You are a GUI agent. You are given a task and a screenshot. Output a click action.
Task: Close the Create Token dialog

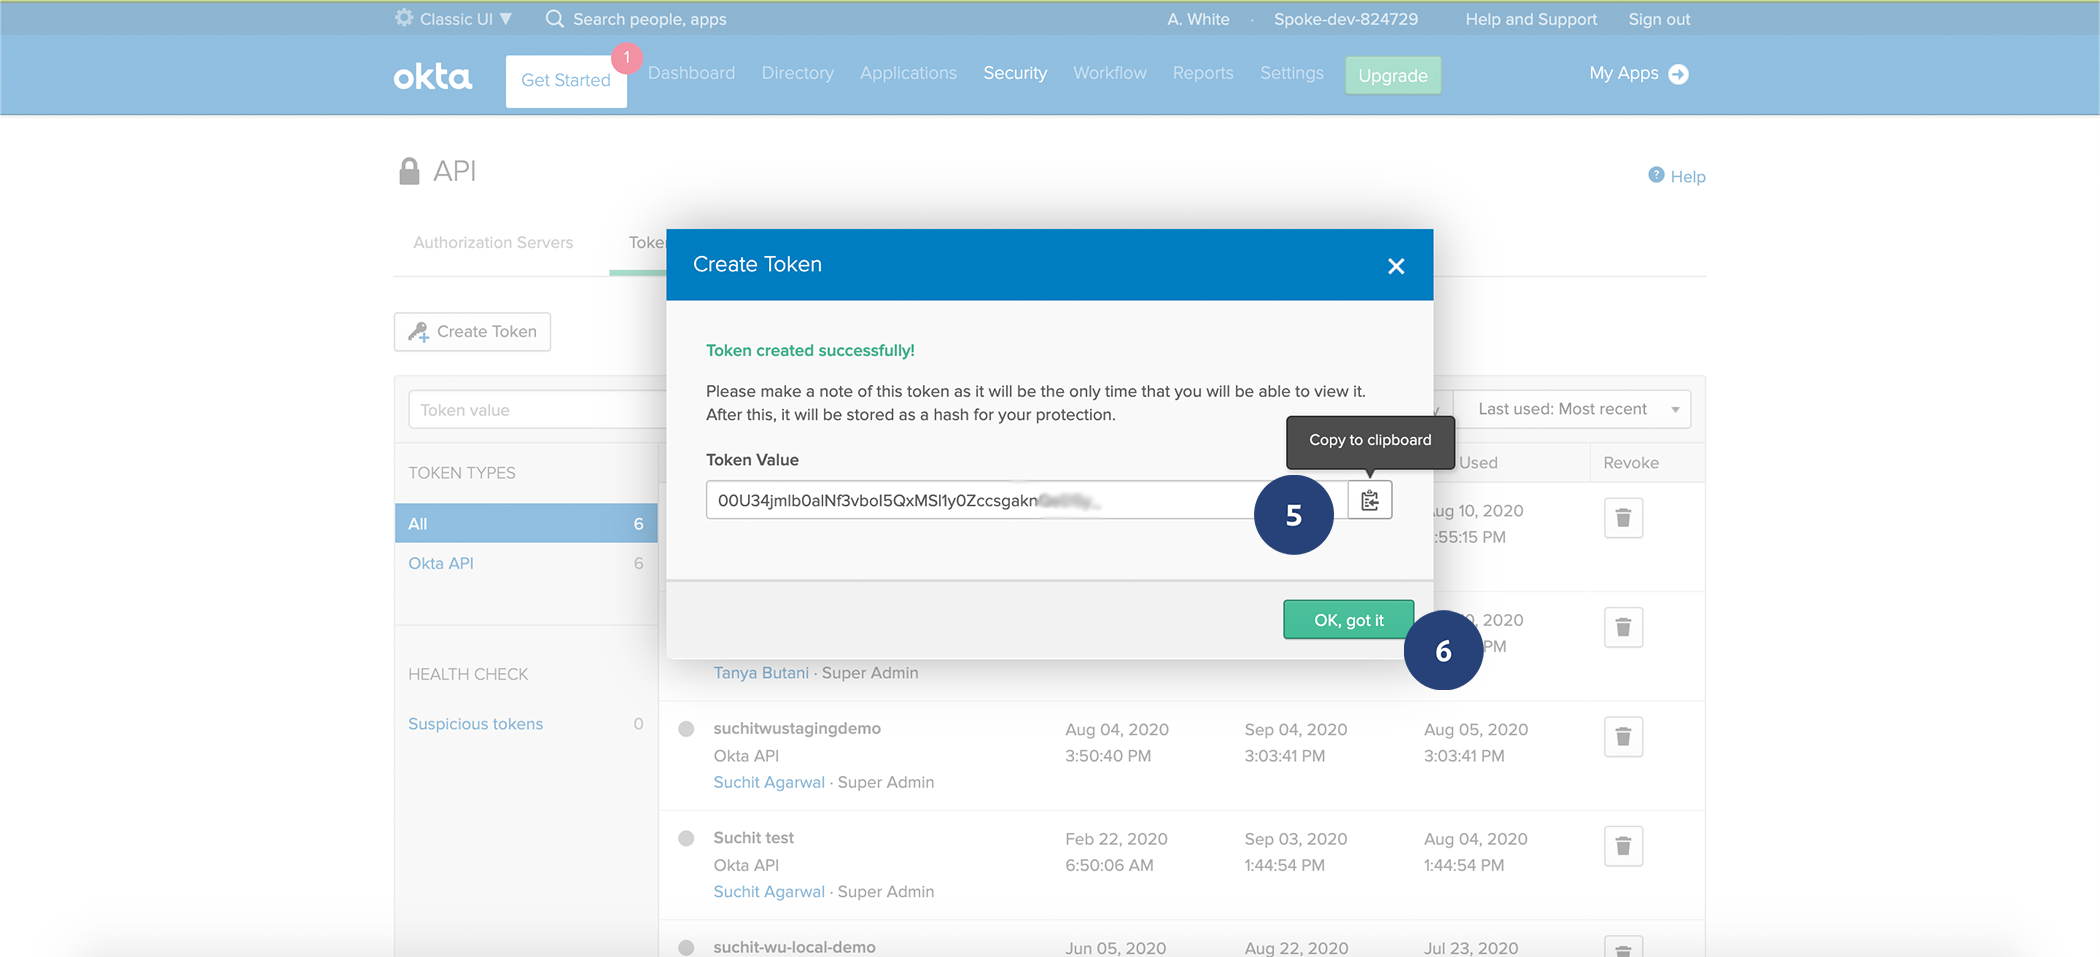click(x=1396, y=266)
